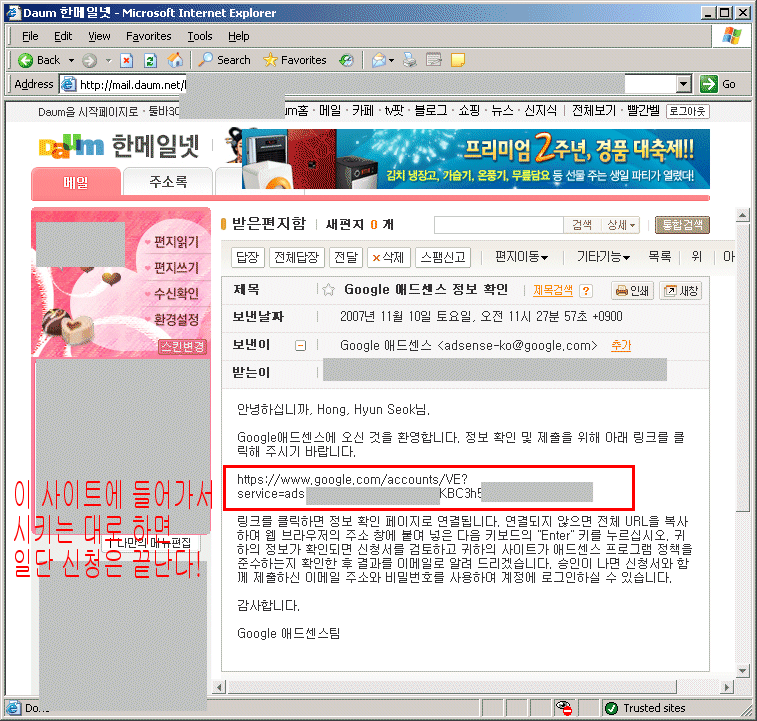Click the IE Forward arrow
This screenshot has height=721, width=757.
(x=89, y=60)
